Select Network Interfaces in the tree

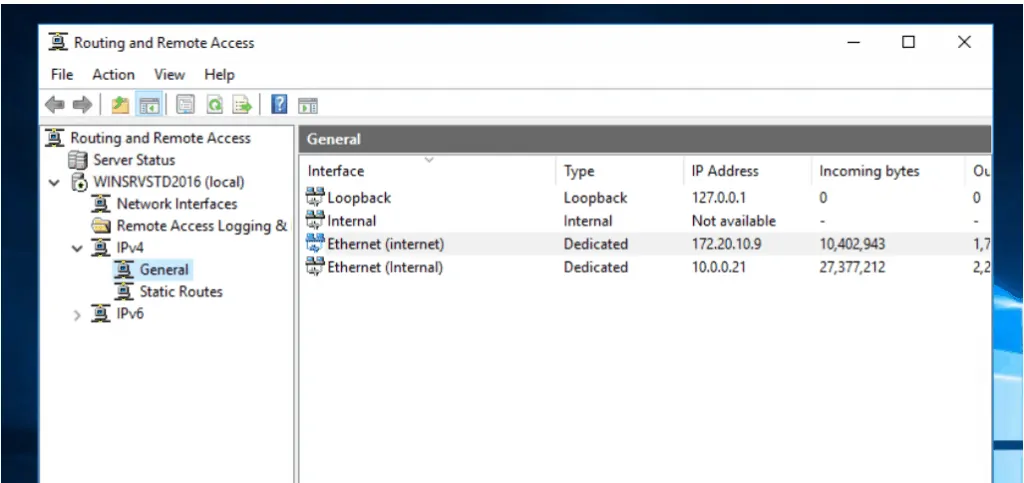click(x=177, y=204)
